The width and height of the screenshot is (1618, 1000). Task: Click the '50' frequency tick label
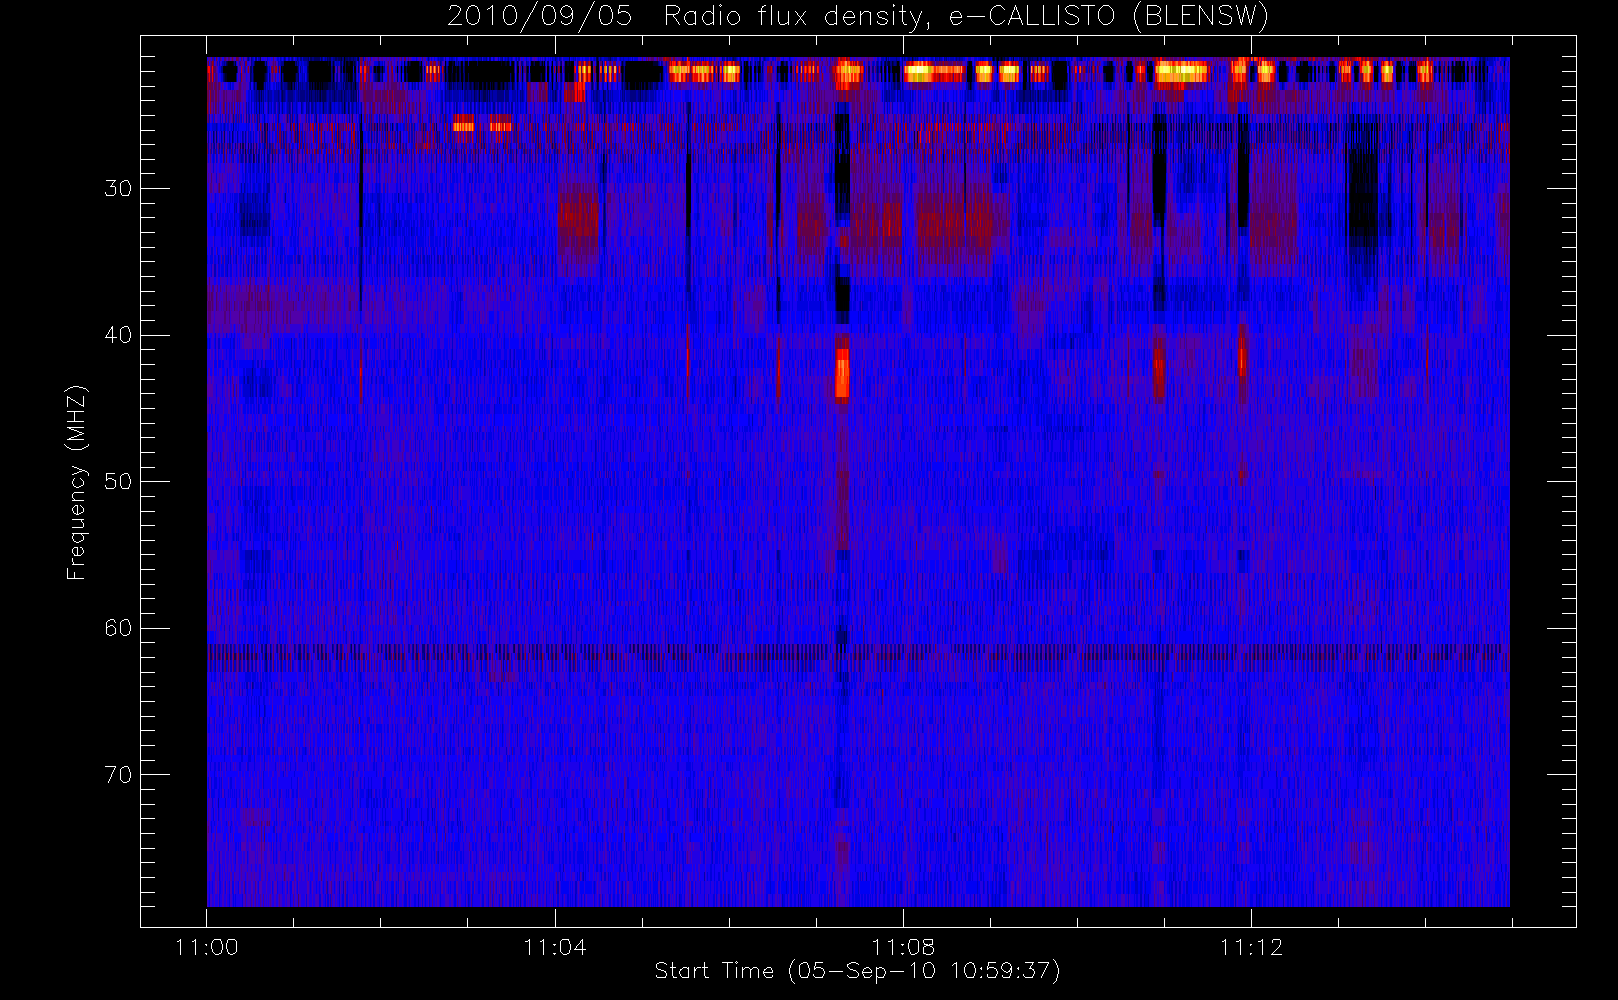tap(118, 481)
